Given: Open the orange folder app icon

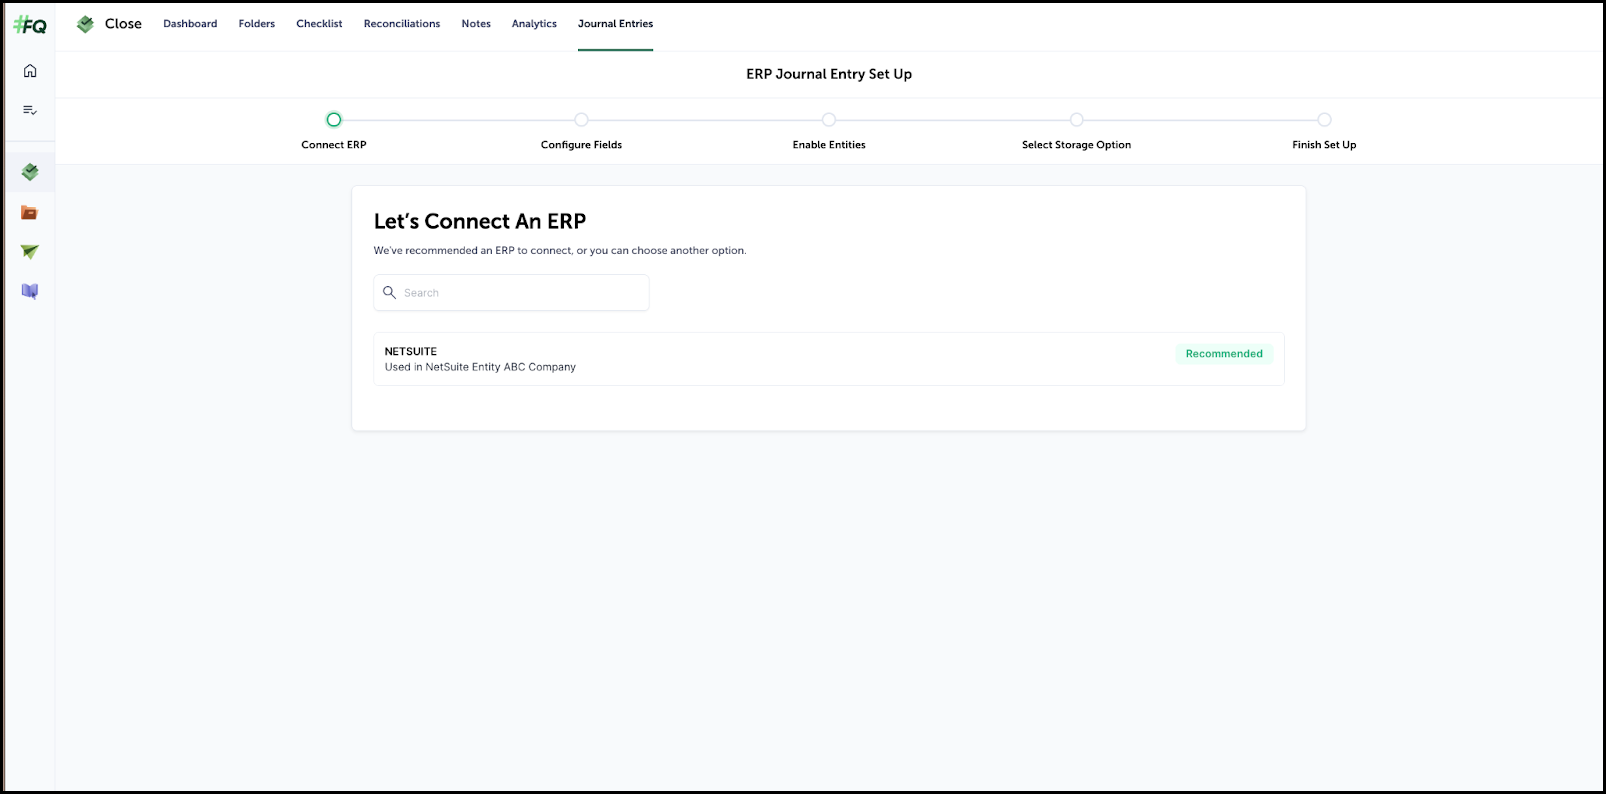Looking at the screenshot, I should tap(30, 213).
